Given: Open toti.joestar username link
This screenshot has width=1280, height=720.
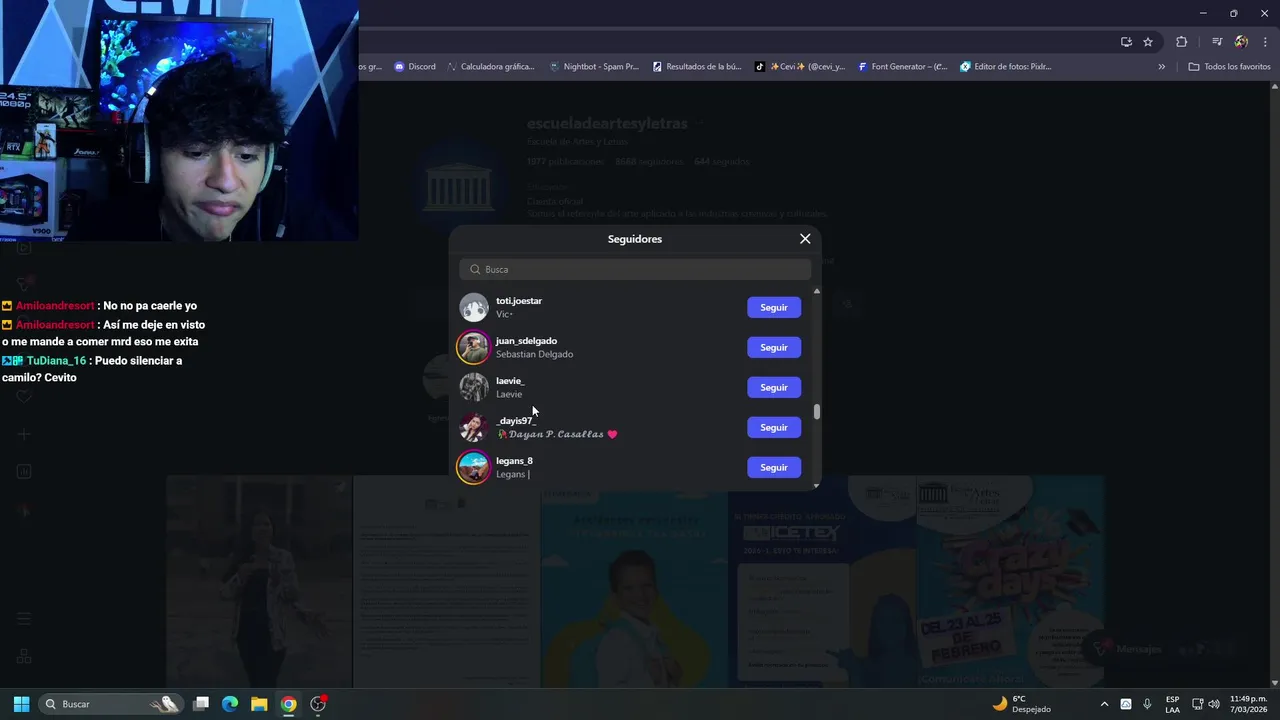Looking at the screenshot, I should 519,301.
